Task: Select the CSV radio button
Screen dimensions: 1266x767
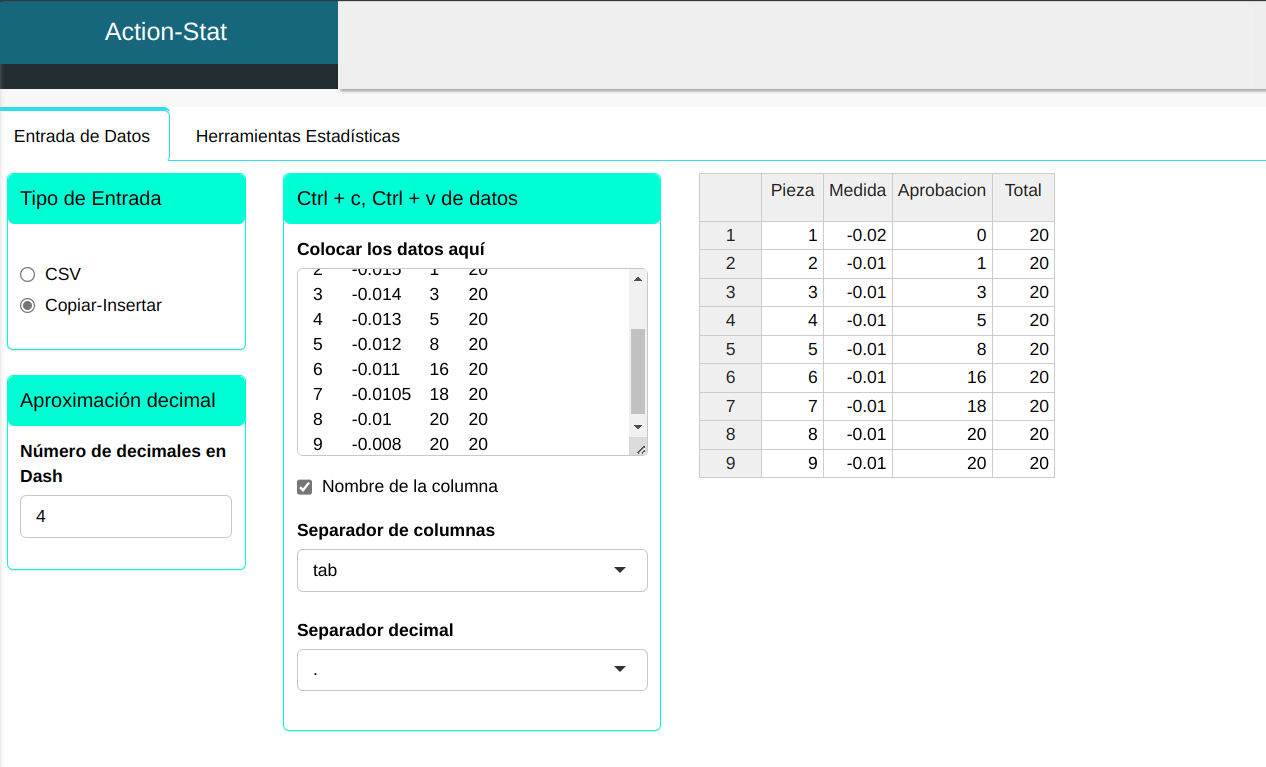Action: coord(28,274)
